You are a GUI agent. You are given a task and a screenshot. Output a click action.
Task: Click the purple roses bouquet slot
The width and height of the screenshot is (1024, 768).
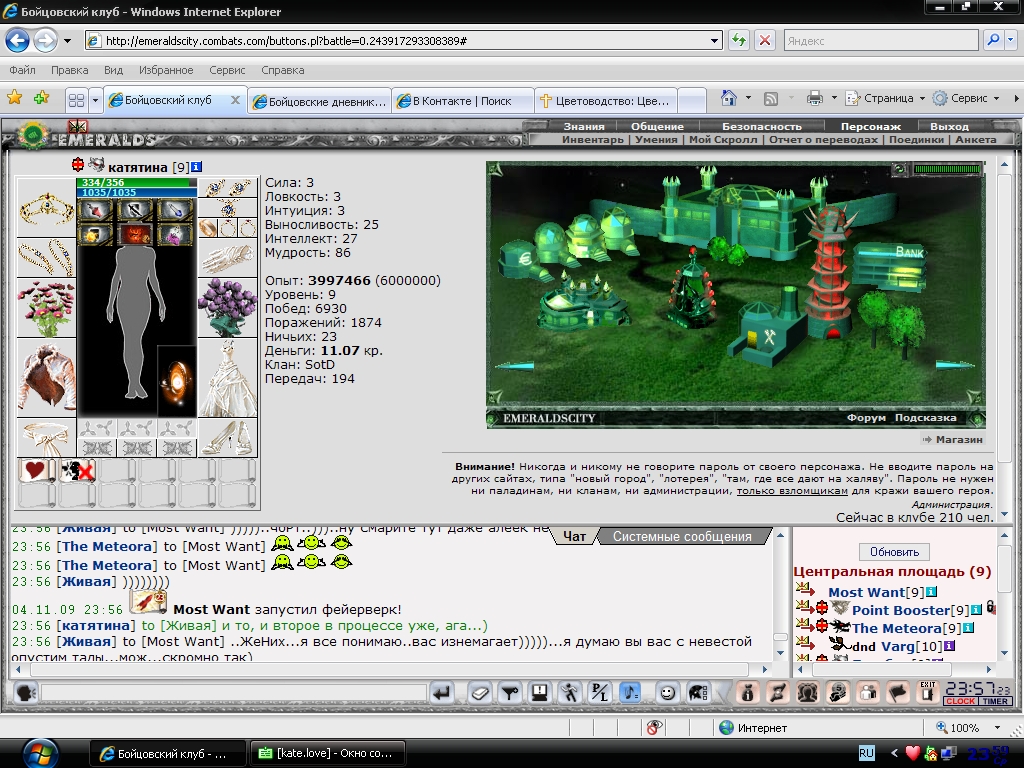[227, 307]
